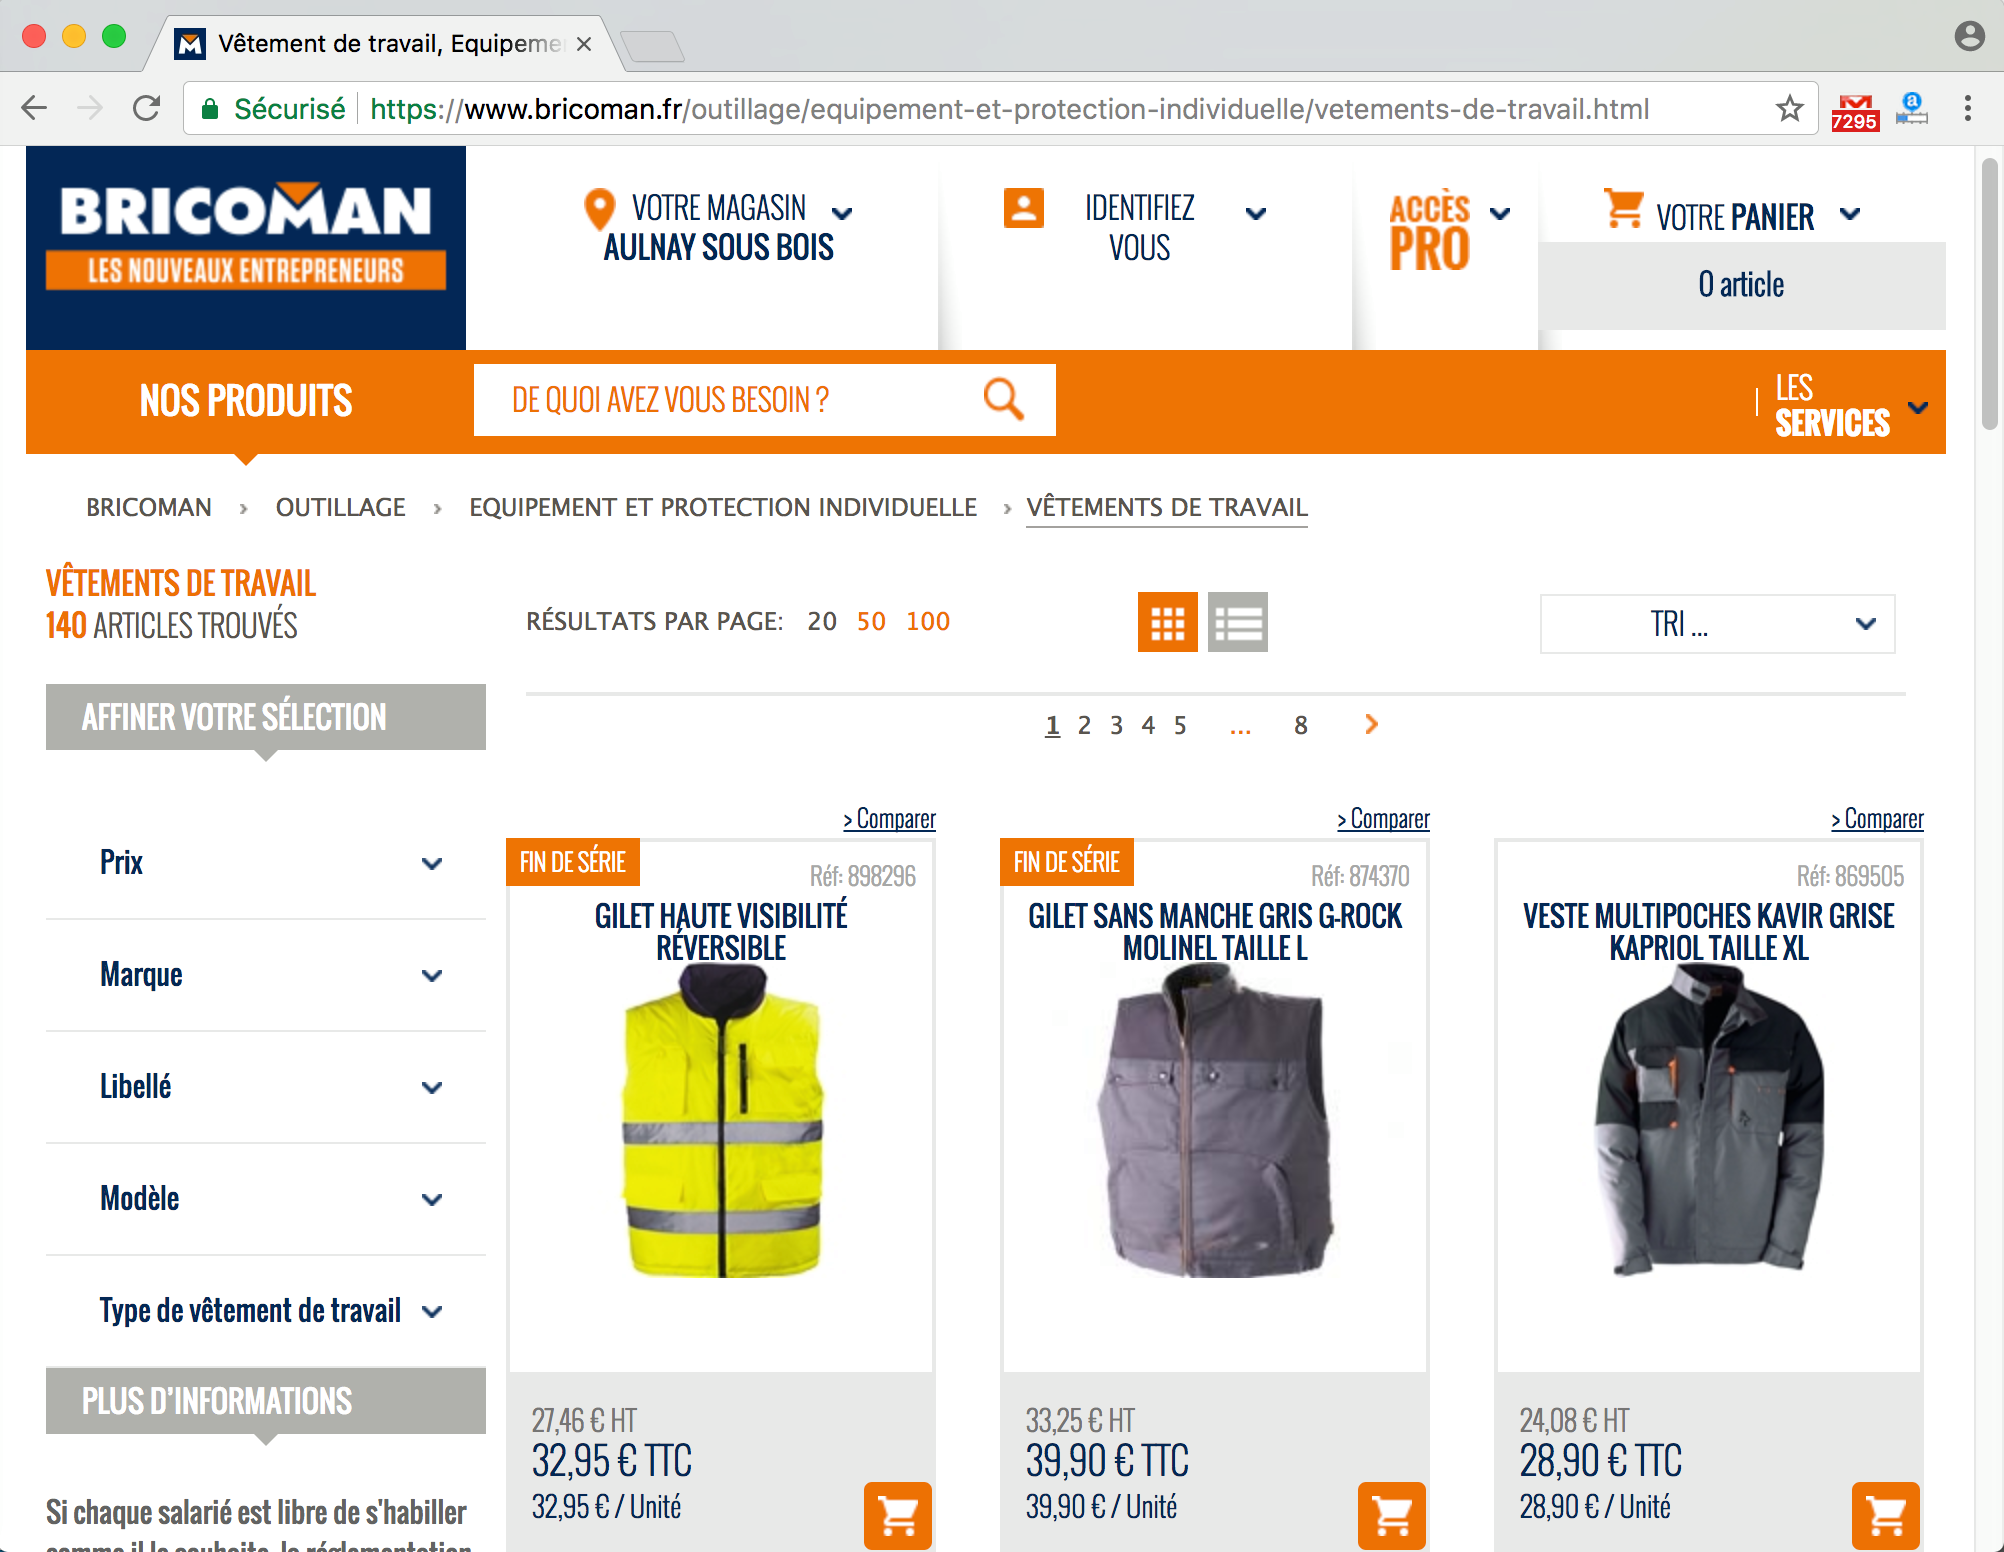The width and height of the screenshot is (2004, 1552).
Task: Expand the Votre Panier dropdown
Action: pyautogui.click(x=1850, y=213)
